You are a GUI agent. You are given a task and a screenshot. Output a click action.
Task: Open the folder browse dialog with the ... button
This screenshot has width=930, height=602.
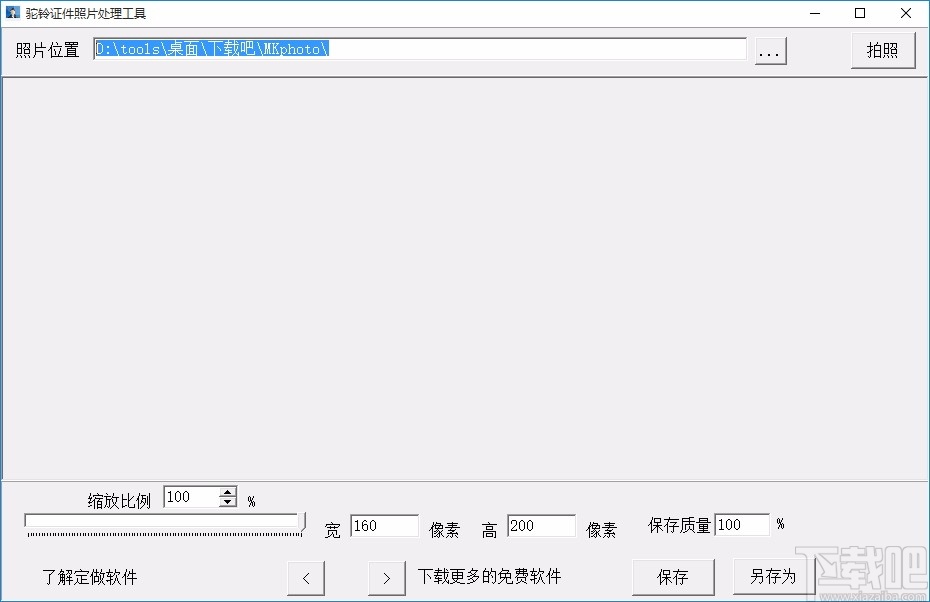tap(770, 50)
